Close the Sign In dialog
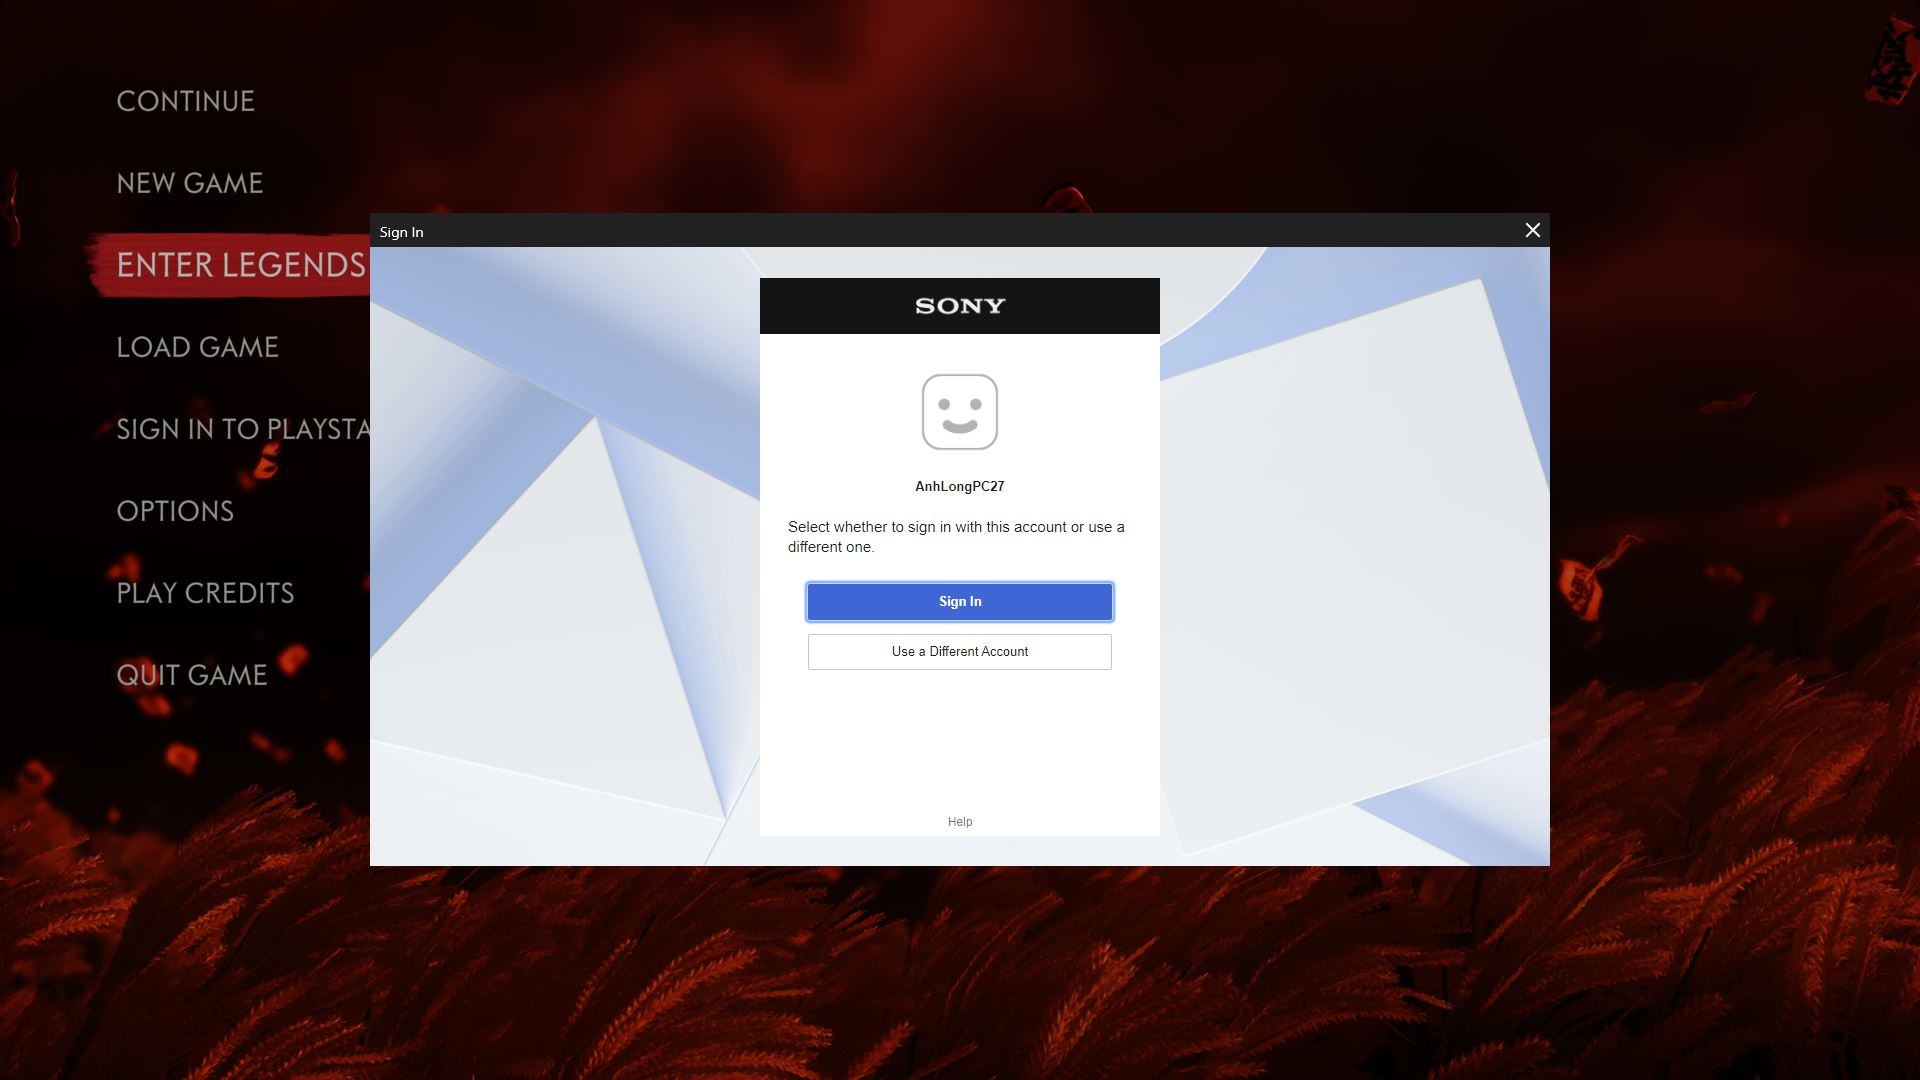The image size is (1920, 1080). coord(1532,229)
